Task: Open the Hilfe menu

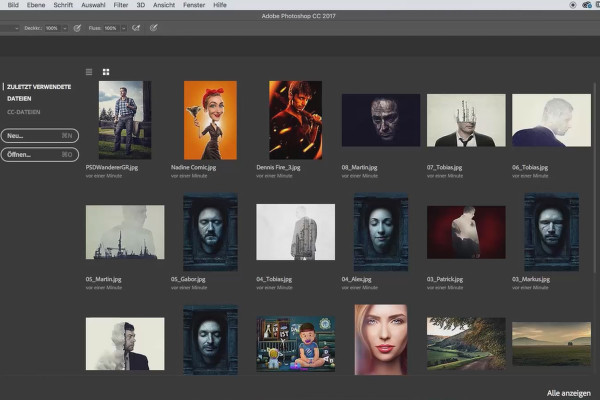Action: pyautogui.click(x=220, y=5)
